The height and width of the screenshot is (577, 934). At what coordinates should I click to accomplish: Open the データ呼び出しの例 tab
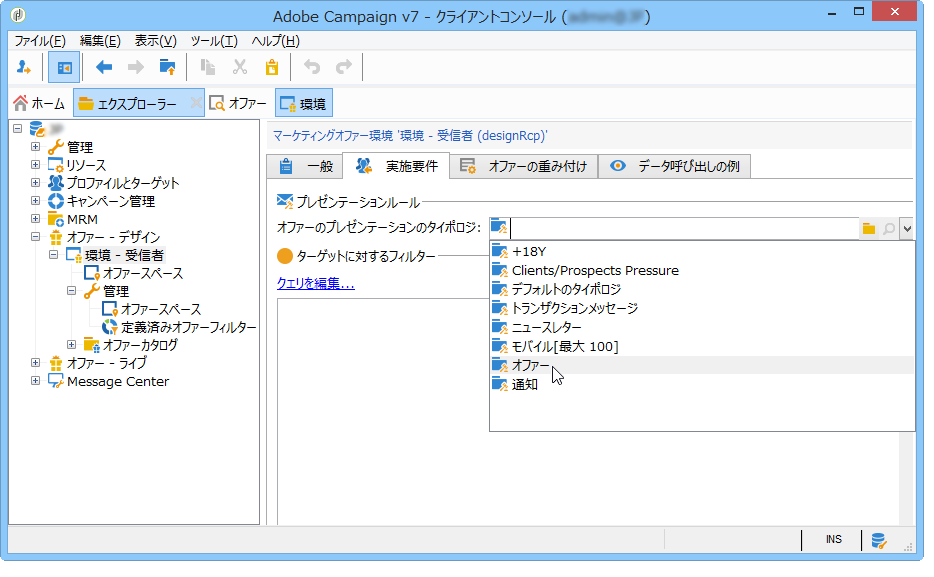coord(674,166)
